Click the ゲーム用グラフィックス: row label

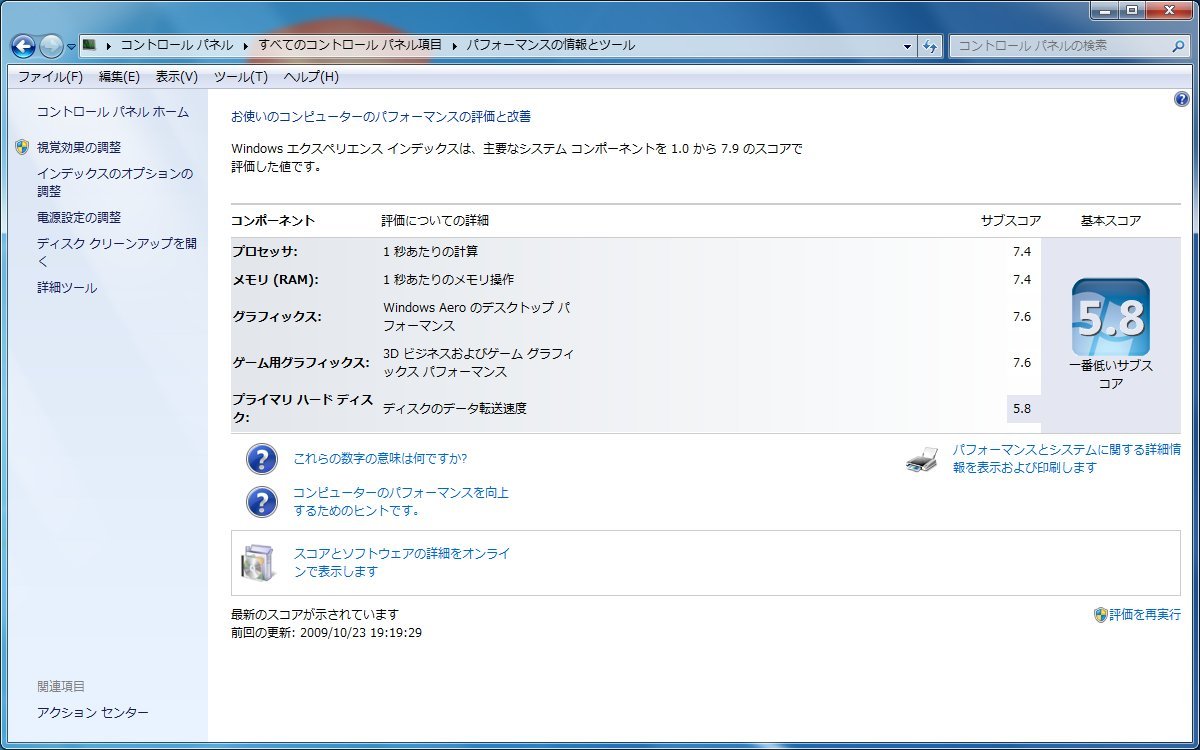[301, 362]
